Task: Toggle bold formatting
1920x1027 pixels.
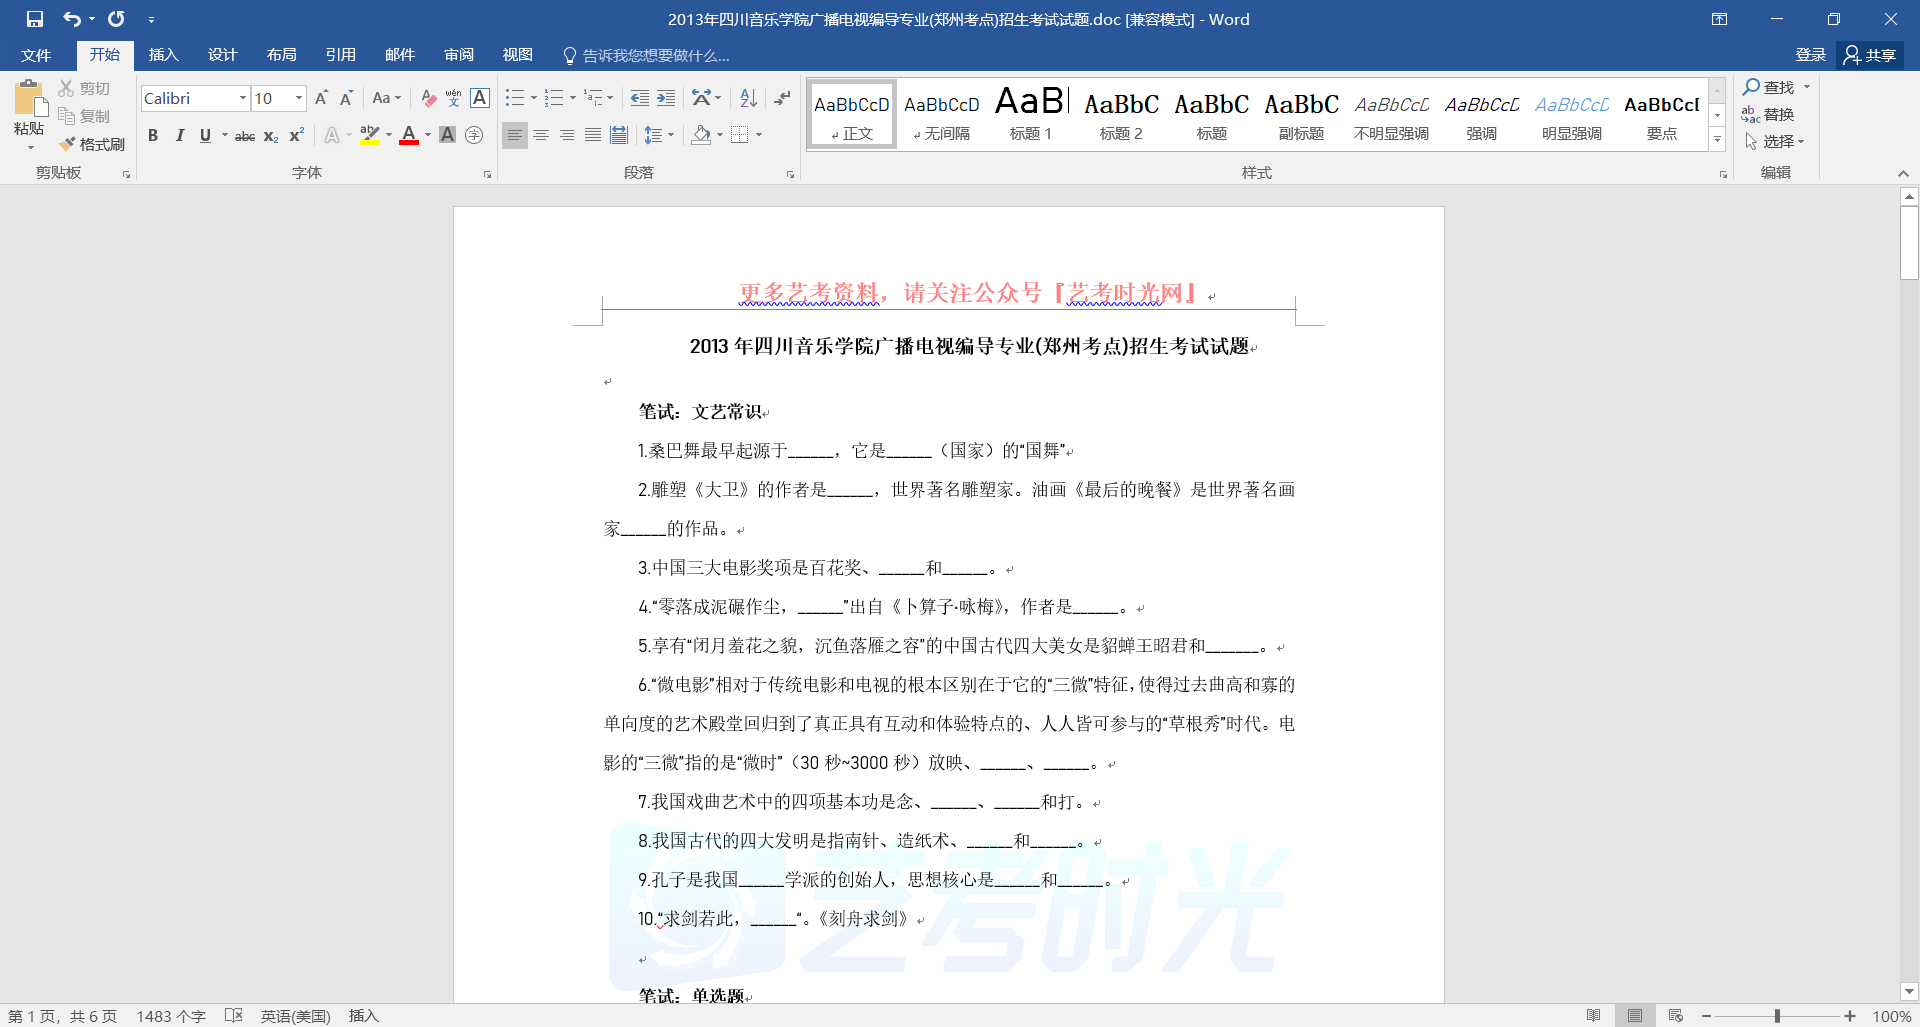Action: point(153,135)
